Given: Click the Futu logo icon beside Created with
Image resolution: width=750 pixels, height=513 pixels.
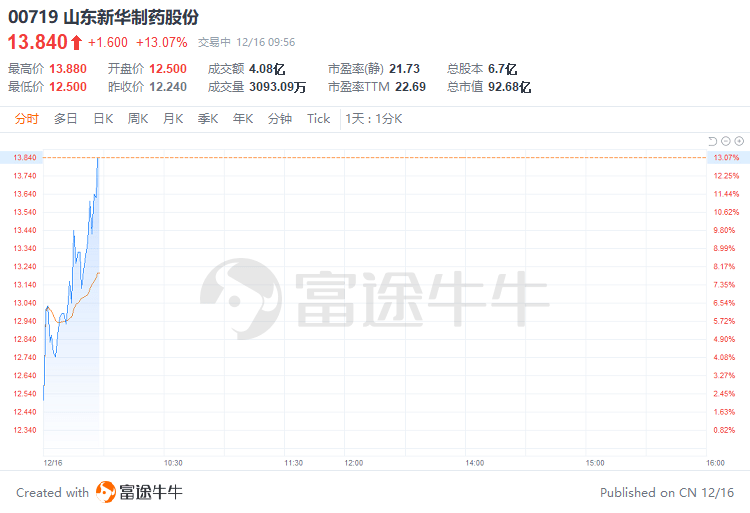Looking at the screenshot, I should click(106, 492).
